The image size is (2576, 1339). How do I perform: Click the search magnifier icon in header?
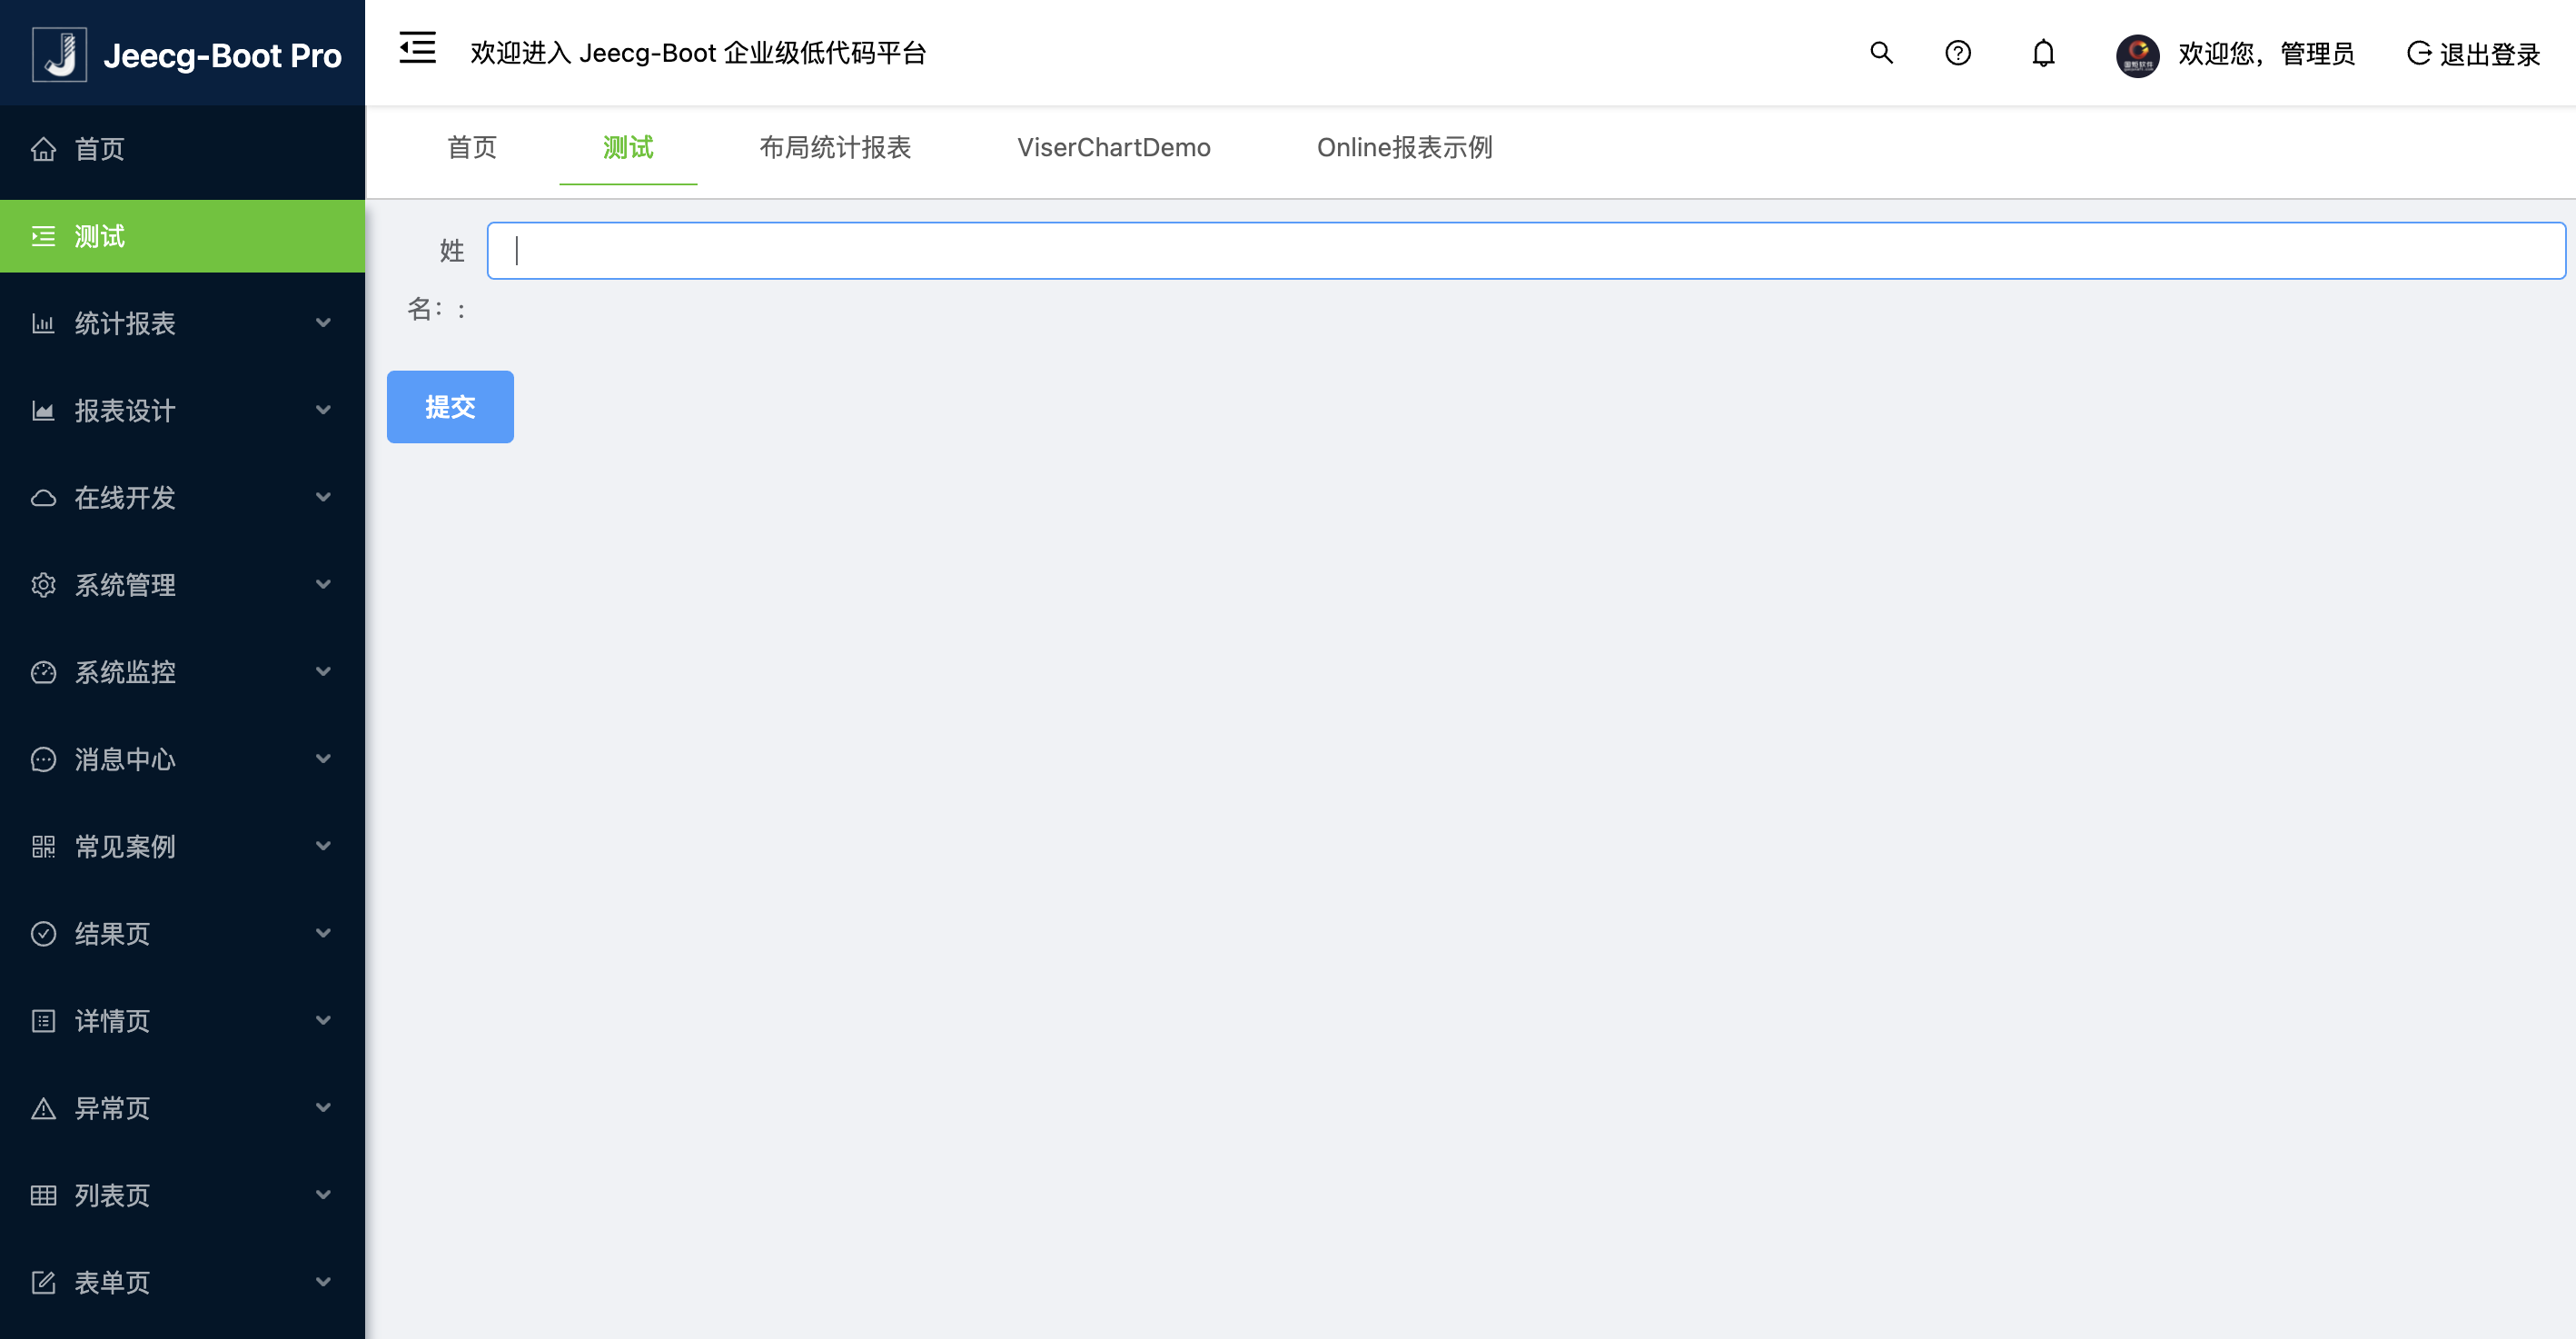(x=1881, y=53)
